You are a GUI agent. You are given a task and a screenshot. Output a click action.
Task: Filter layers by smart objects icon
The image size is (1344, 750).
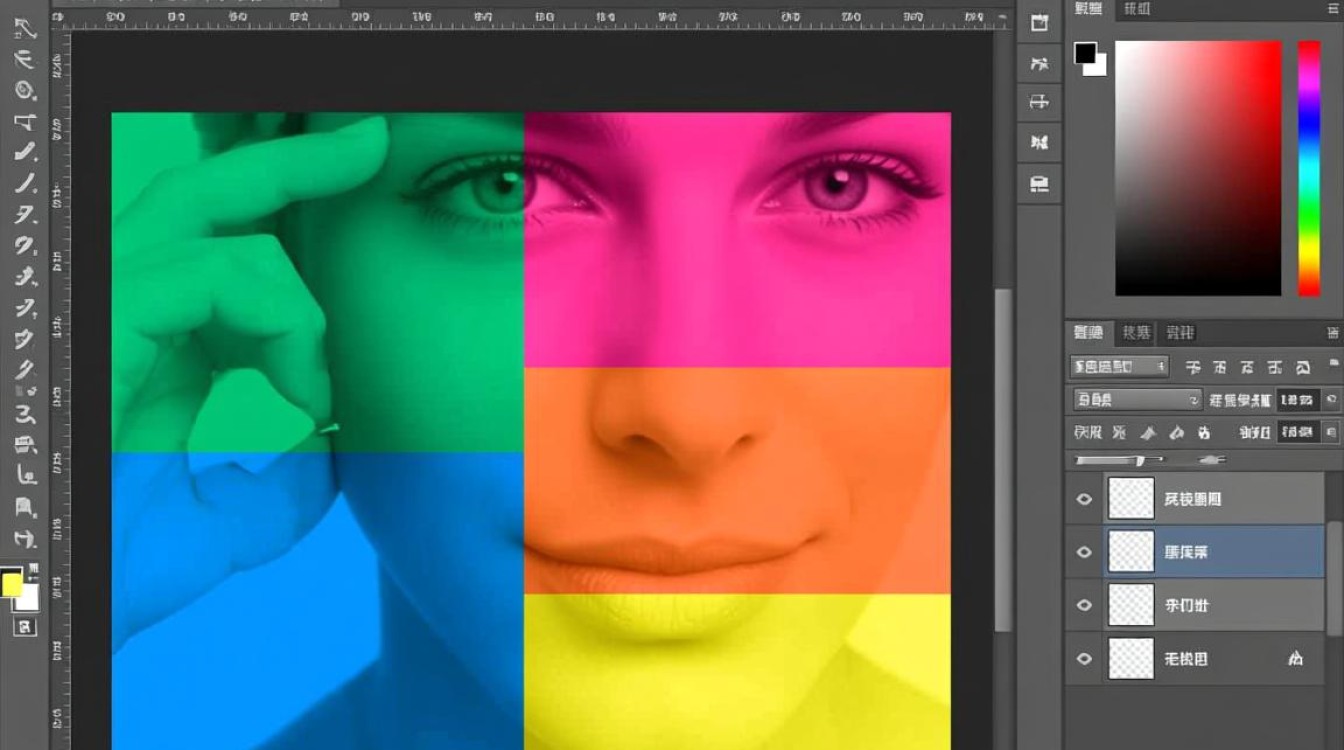(x=1302, y=367)
